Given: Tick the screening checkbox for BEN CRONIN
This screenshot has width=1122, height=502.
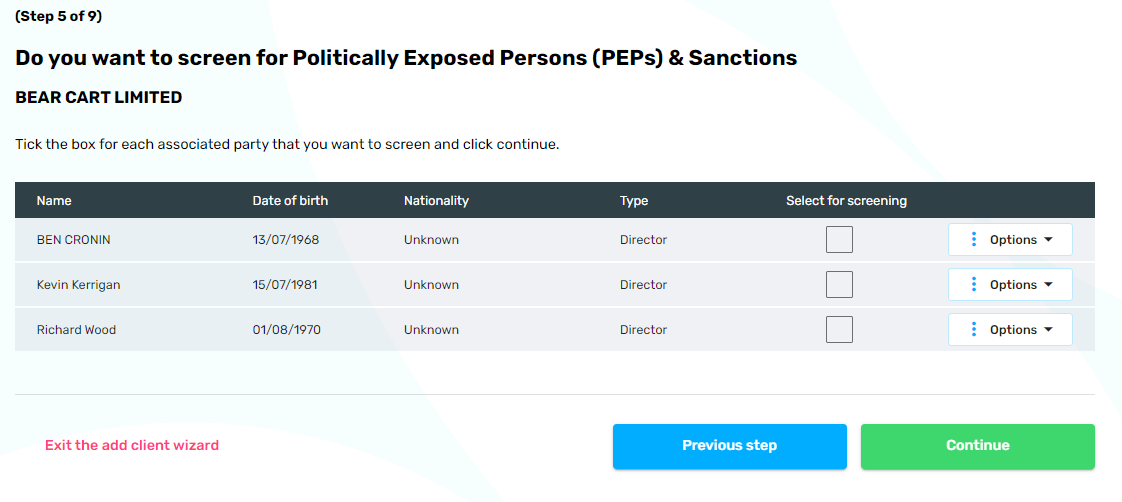Looking at the screenshot, I should (839, 240).
